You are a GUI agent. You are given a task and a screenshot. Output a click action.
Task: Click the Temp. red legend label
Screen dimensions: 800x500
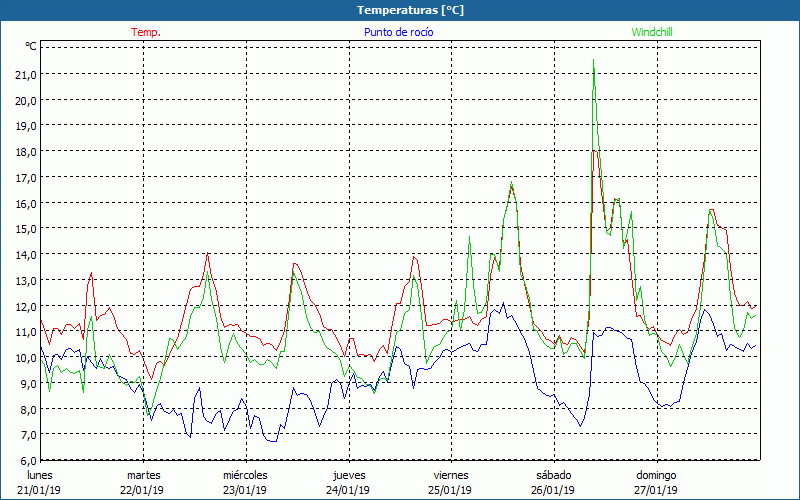click(x=145, y=32)
